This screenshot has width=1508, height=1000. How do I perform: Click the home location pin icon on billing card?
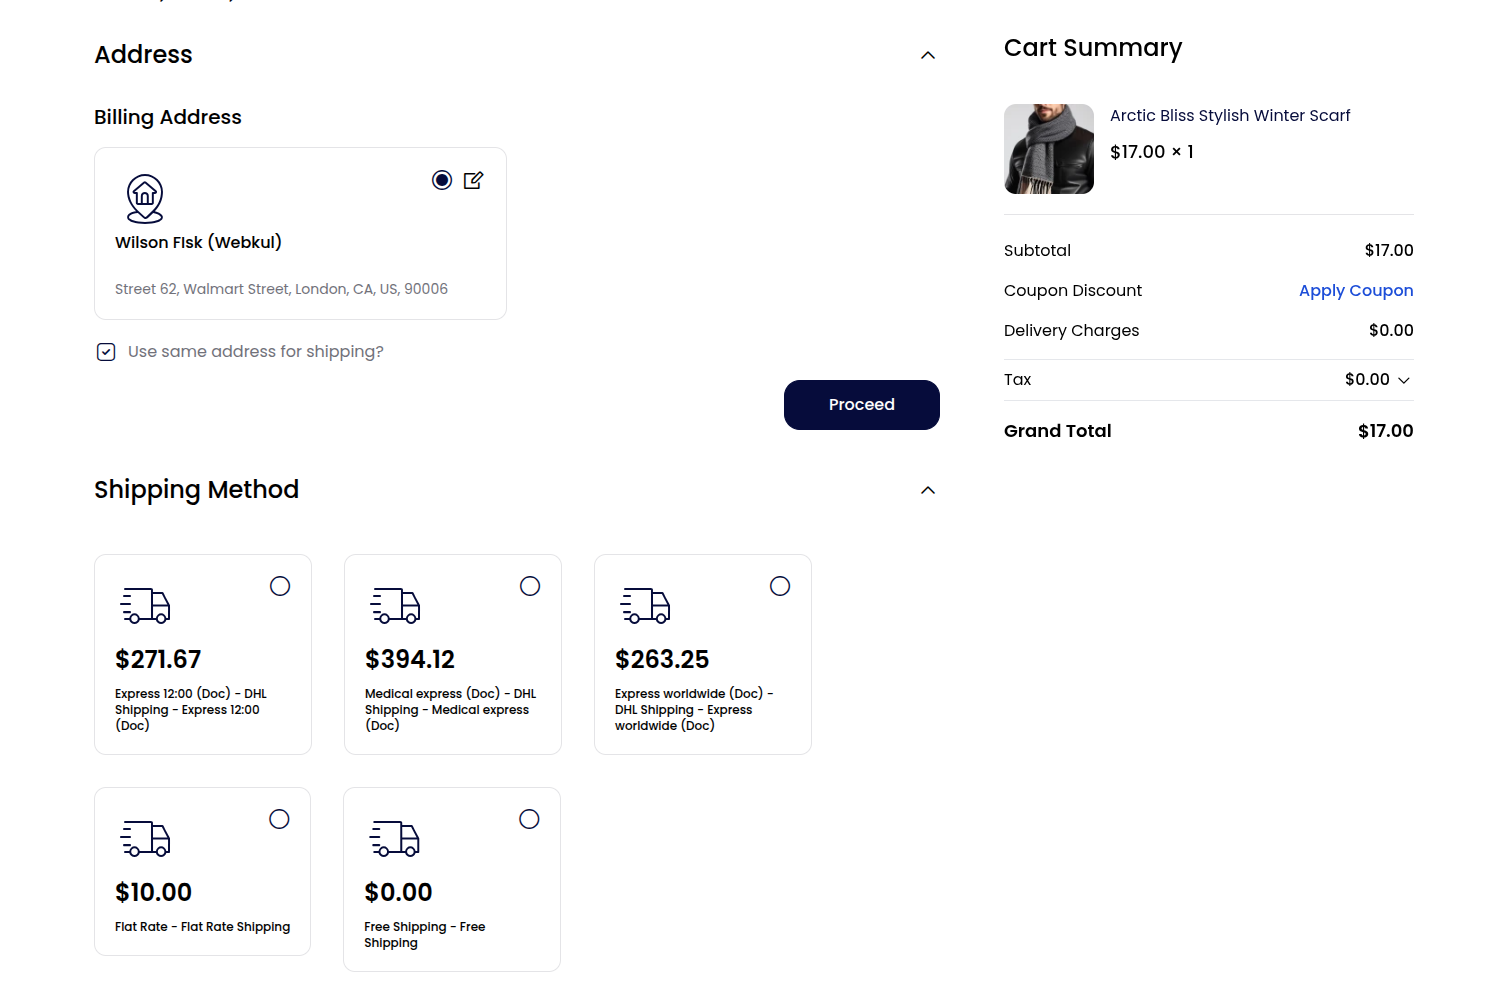(145, 197)
